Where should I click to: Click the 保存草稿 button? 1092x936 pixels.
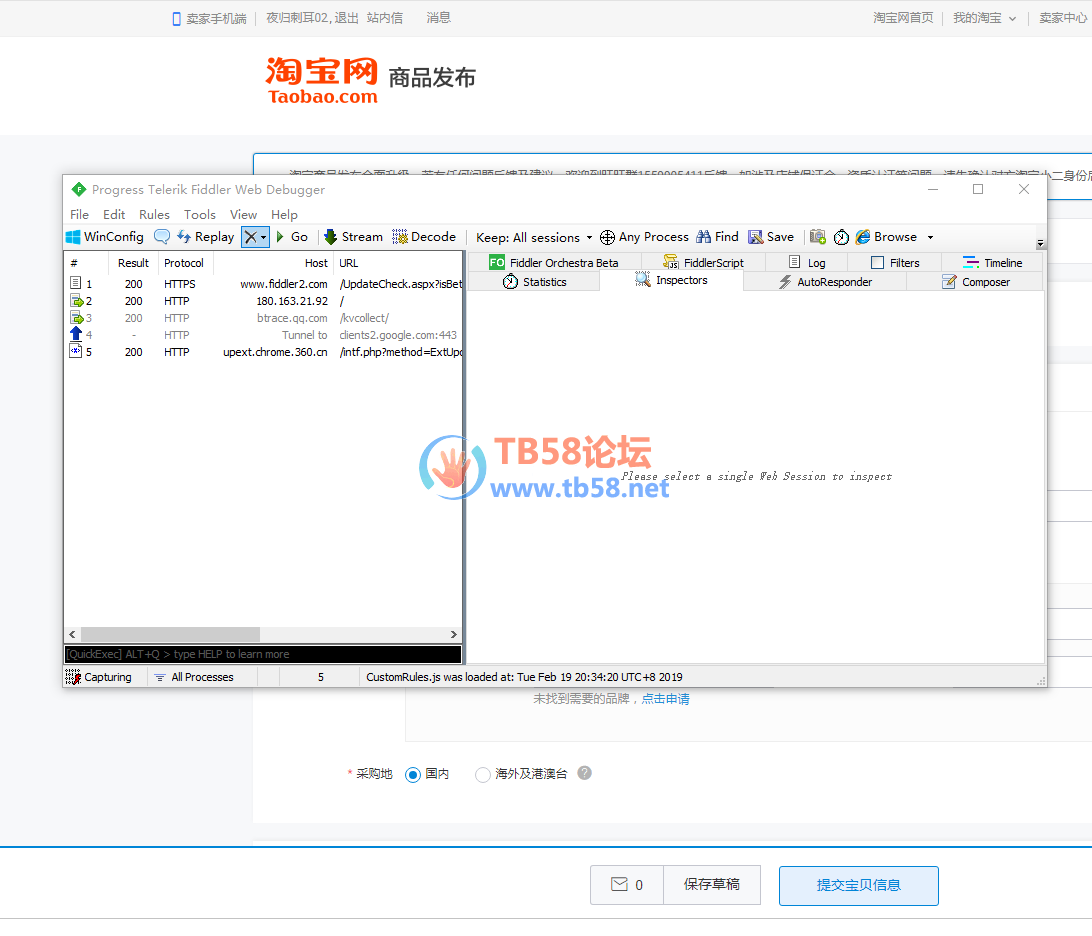pos(712,884)
